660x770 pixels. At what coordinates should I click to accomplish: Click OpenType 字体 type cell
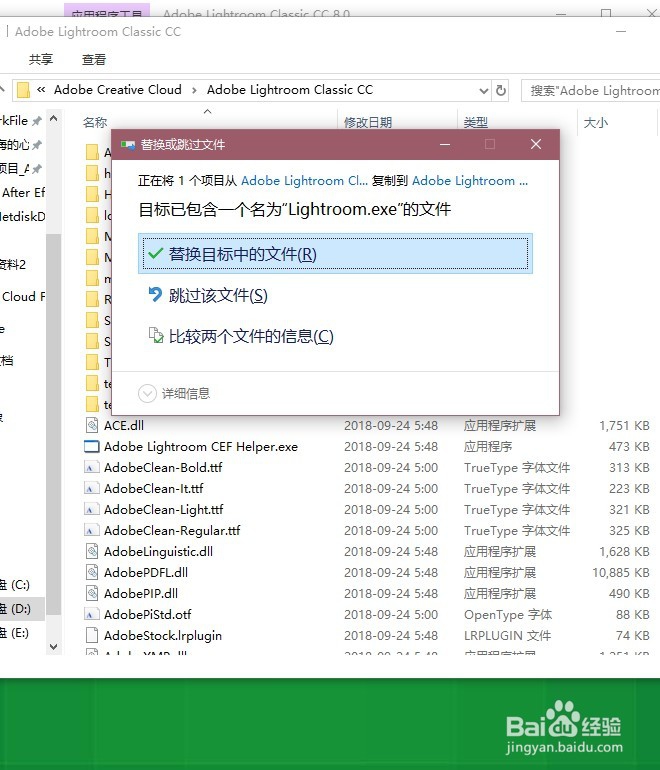[x=508, y=615]
